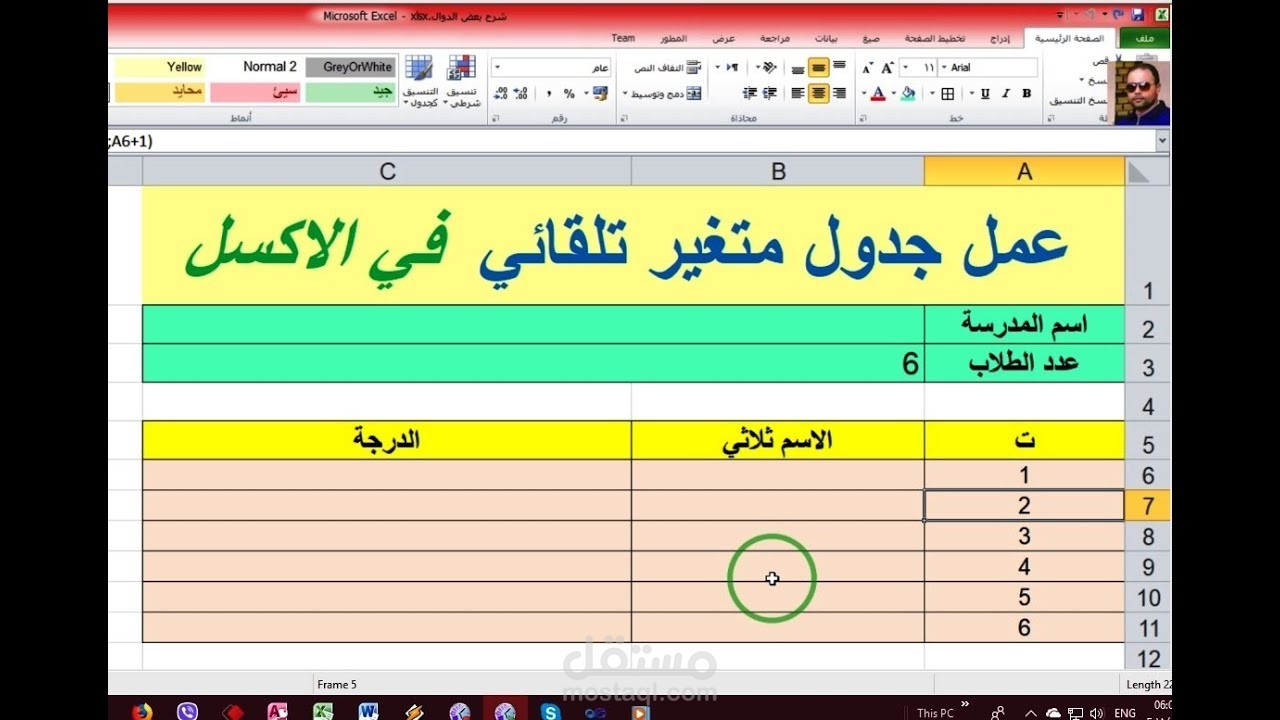Open Font Color dropdown arrow
The image size is (1280, 720).
(863, 93)
